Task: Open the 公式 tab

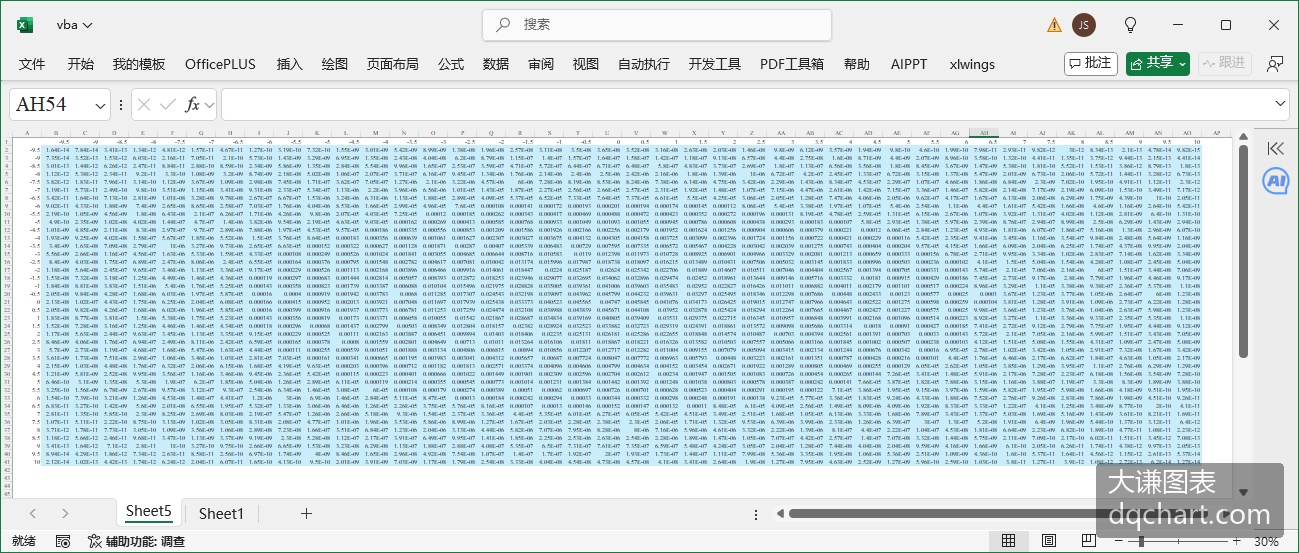Action: (451, 64)
